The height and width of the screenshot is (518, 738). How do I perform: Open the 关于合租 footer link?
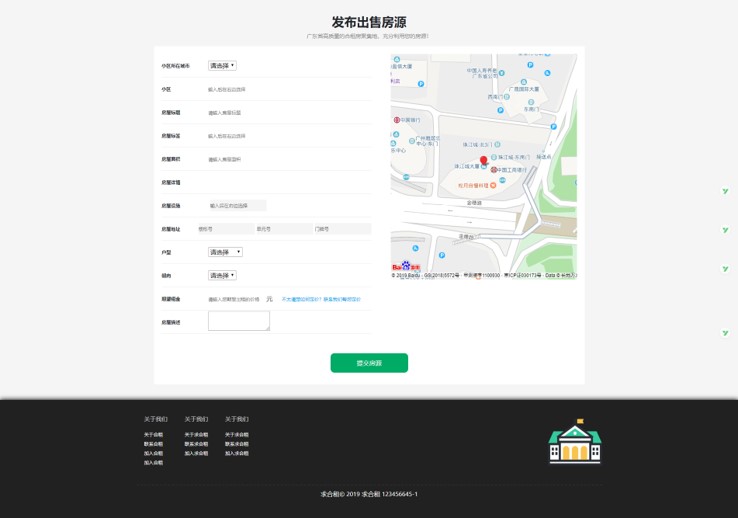153,435
